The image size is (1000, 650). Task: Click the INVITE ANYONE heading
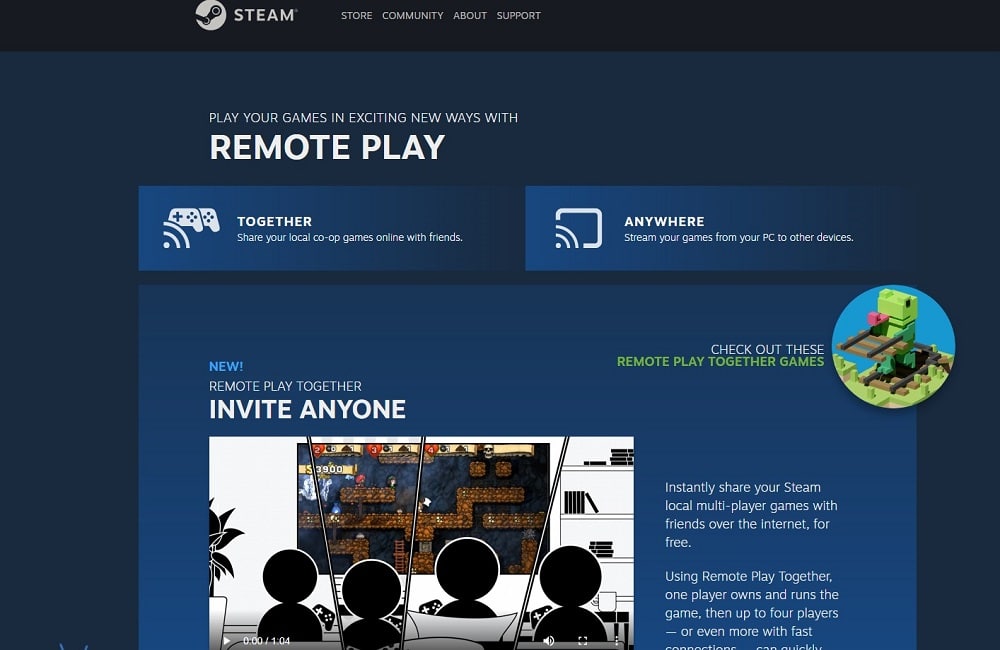coord(307,410)
